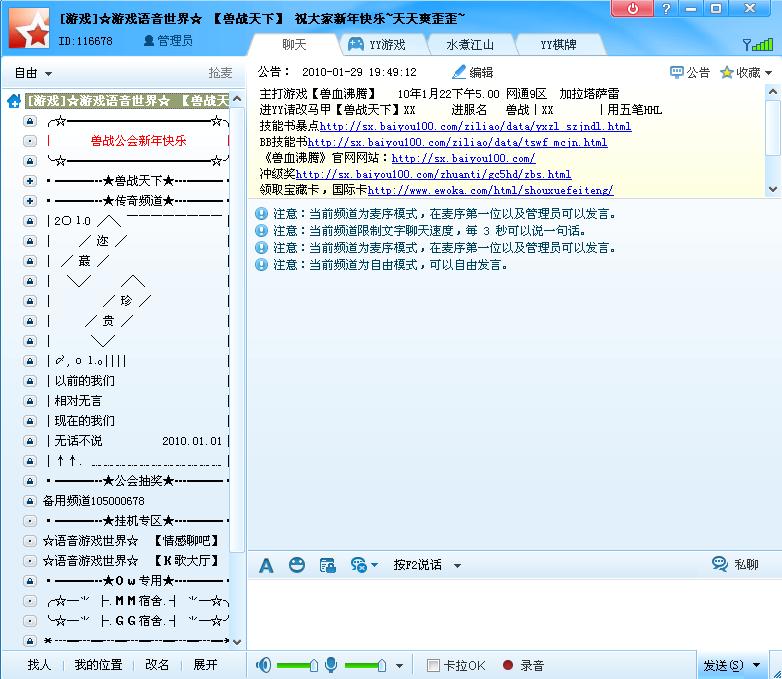Mute the microphone icon
The height and width of the screenshot is (679, 782).
[x=331, y=665]
